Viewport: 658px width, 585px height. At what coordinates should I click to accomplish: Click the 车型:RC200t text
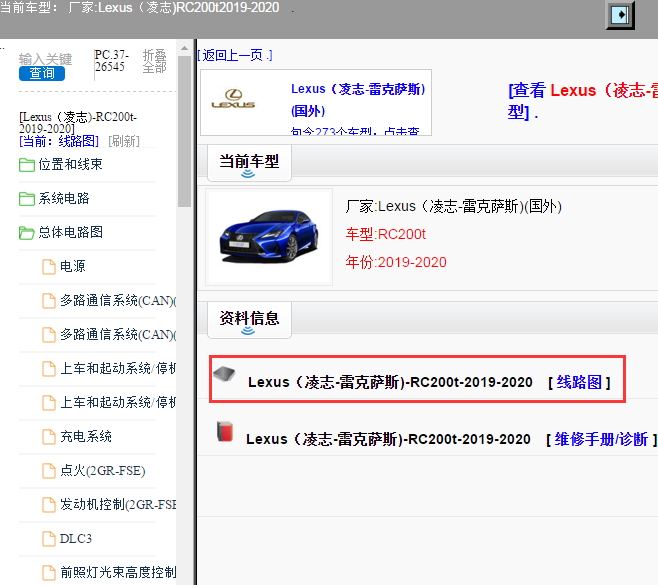tap(386, 234)
